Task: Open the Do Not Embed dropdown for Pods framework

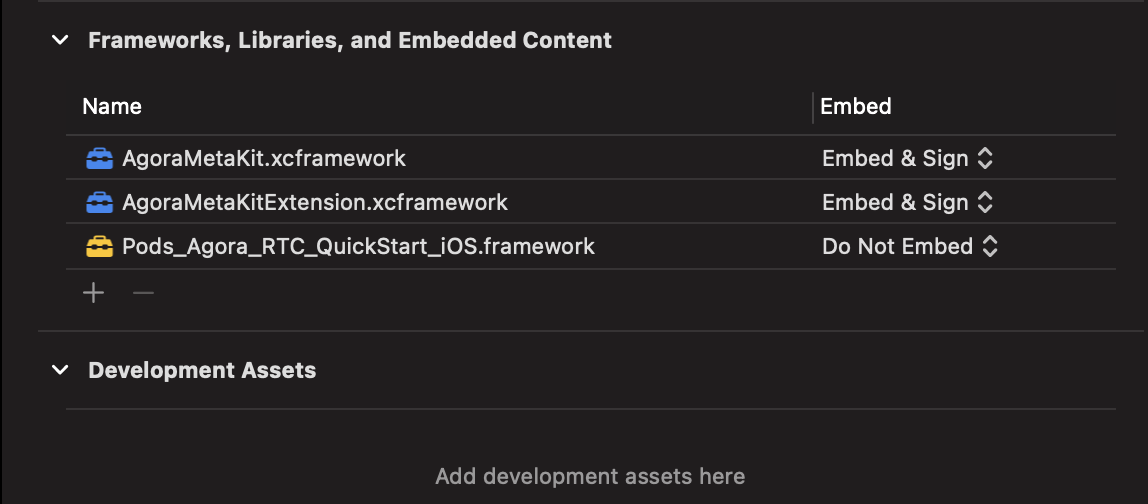Action: (910, 246)
